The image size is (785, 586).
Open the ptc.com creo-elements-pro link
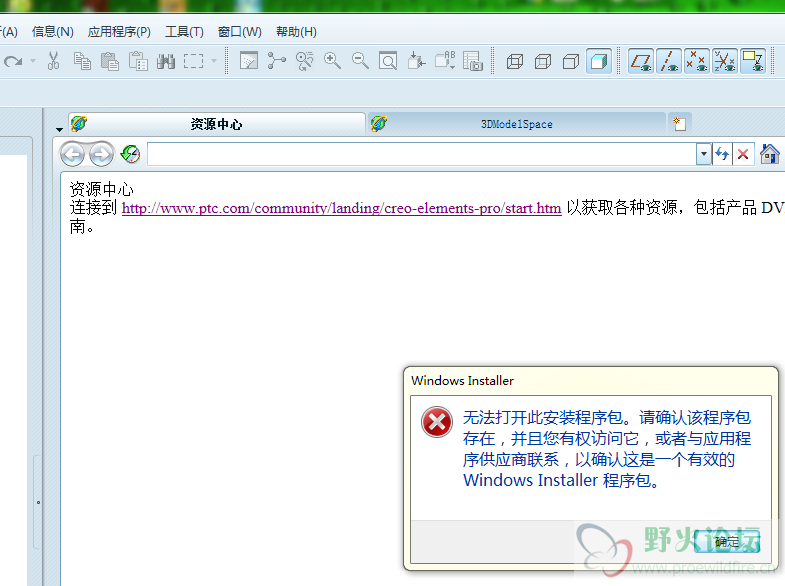point(341,208)
